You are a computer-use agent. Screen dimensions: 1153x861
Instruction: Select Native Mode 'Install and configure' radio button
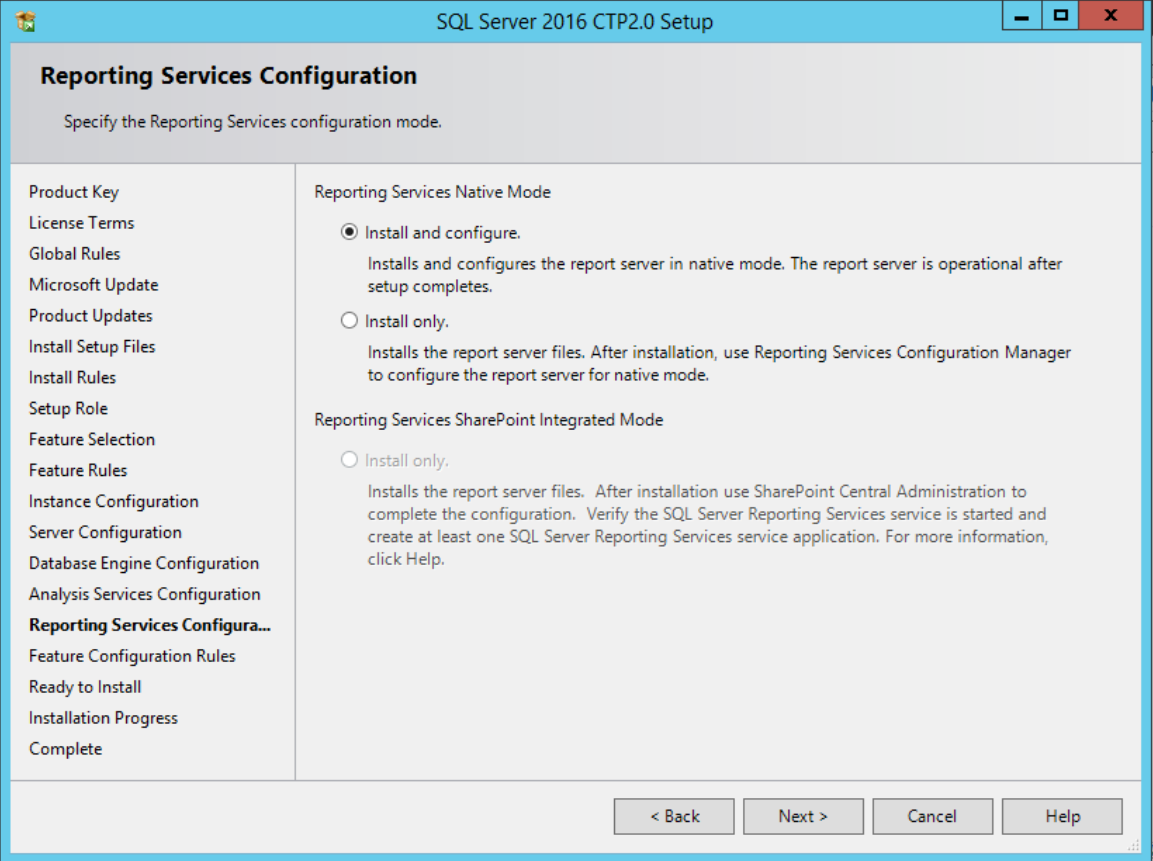[349, 232]
